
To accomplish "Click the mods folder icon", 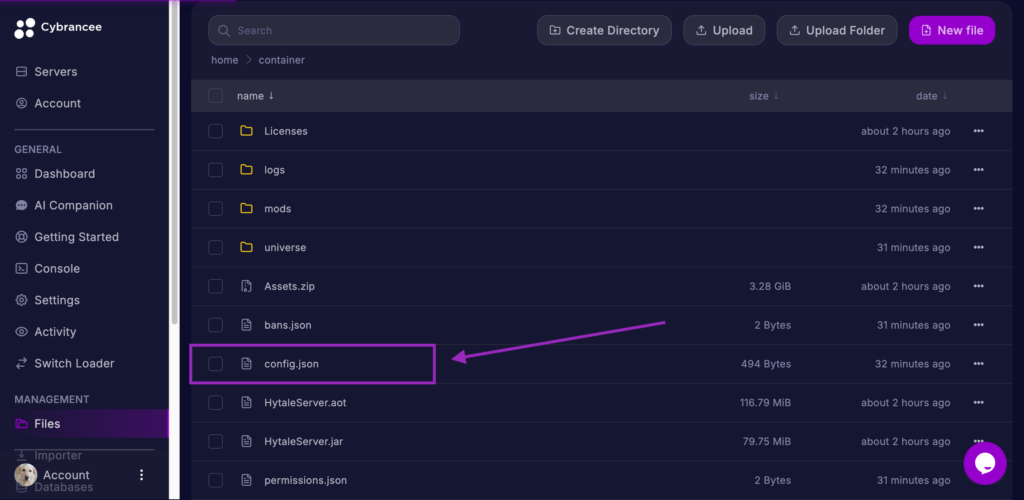I will [x=246, y=209].
